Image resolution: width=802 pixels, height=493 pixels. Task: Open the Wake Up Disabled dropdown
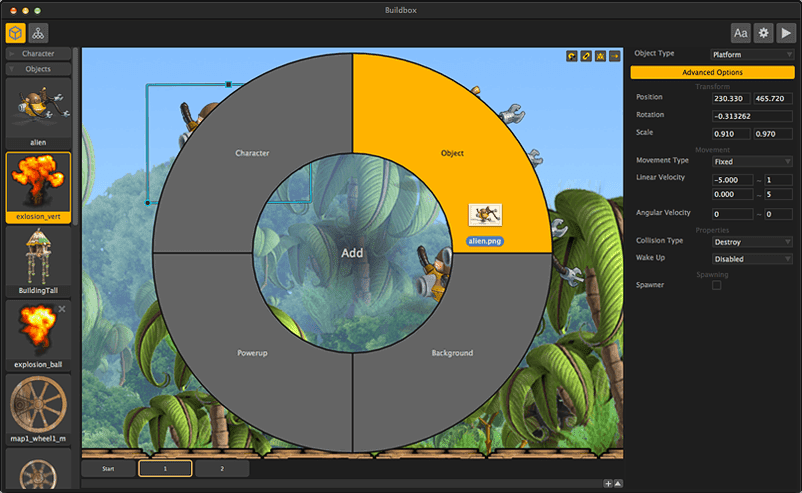click(x=752, y=259)
